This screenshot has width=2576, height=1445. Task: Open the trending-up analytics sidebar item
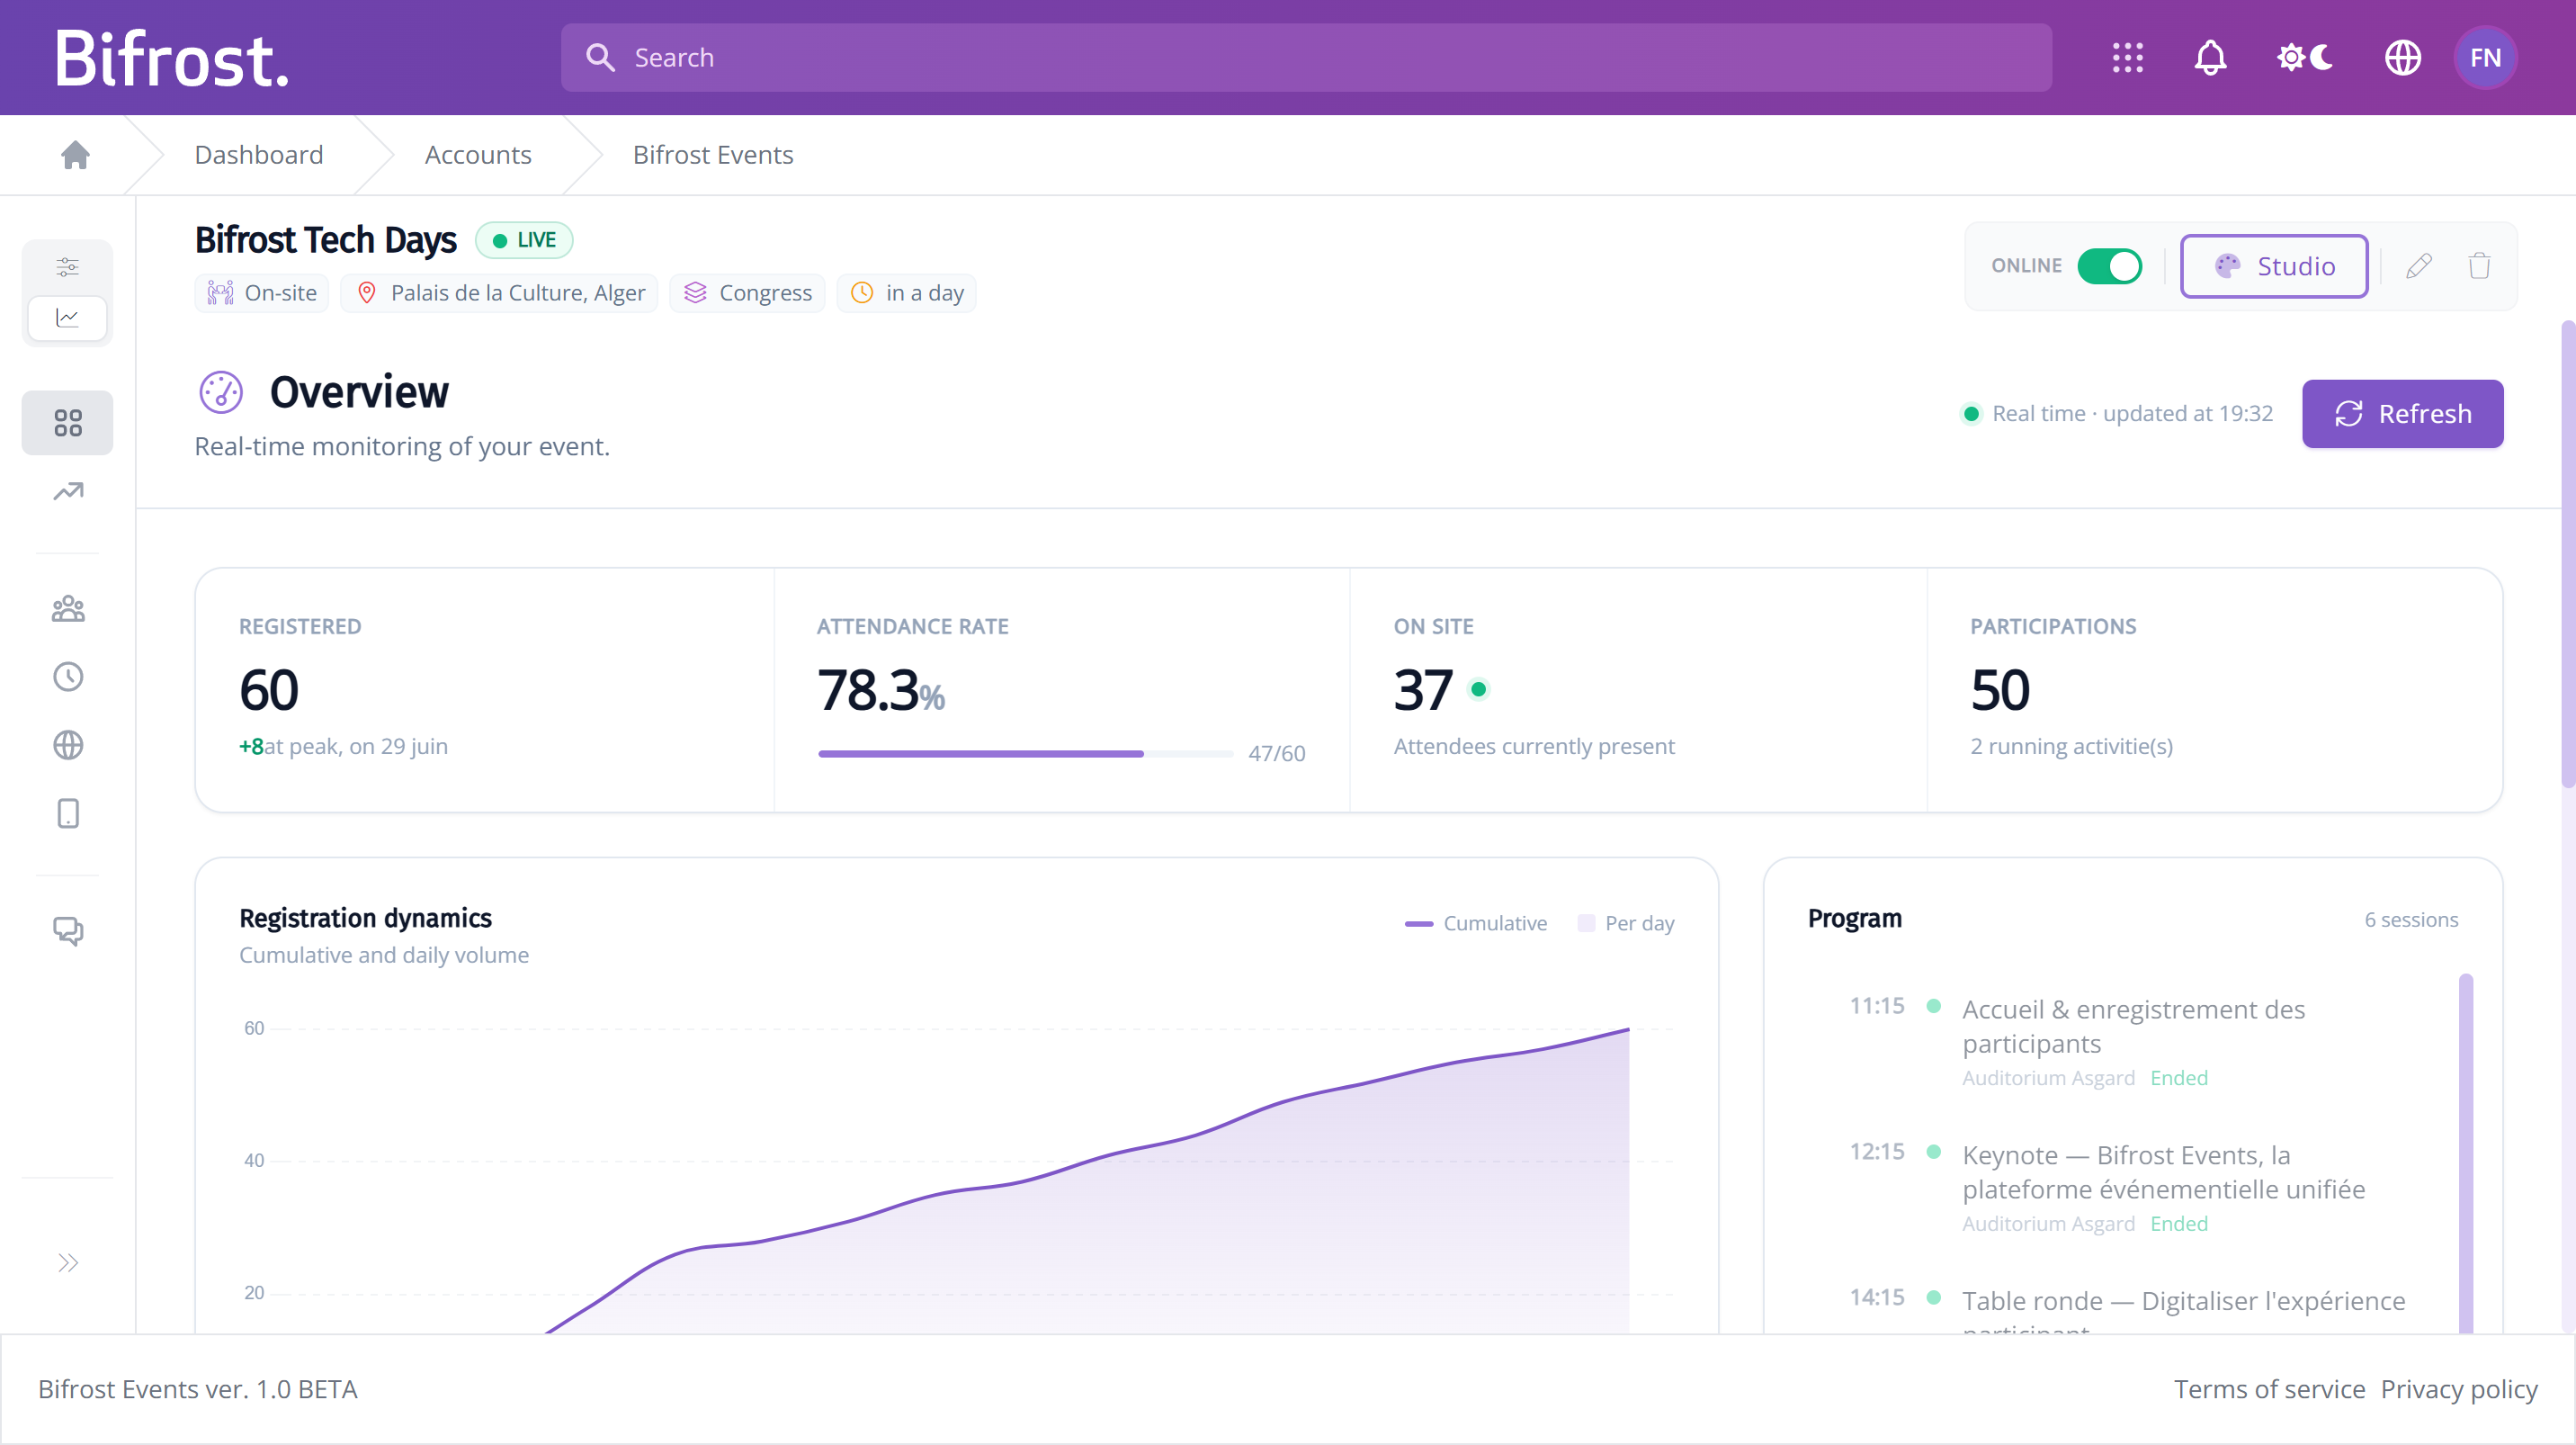[67, 491]
